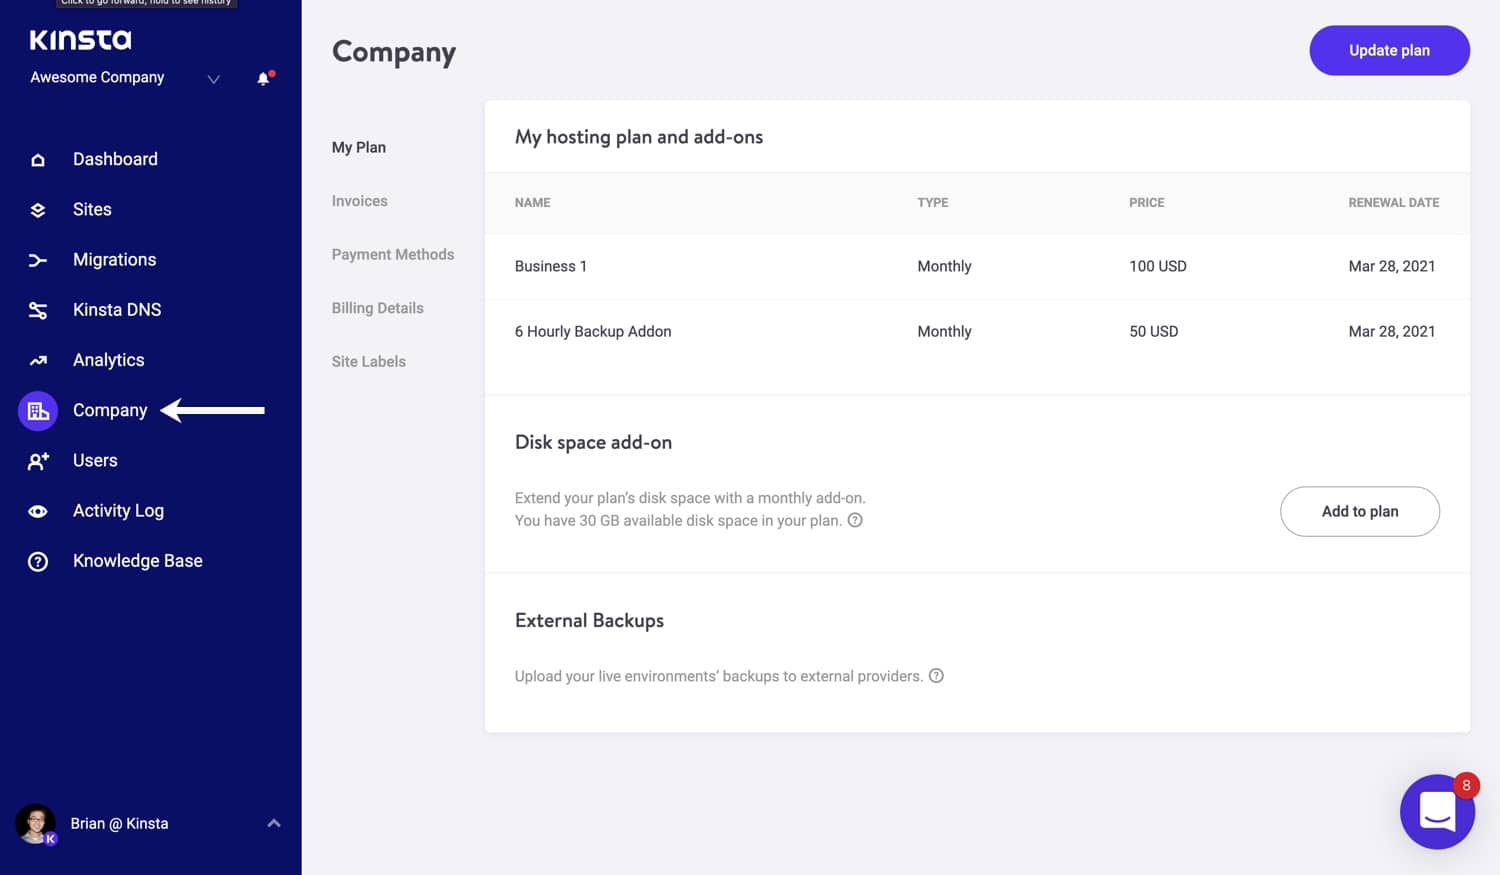This screenshot has height=875, width=1500.
Task: Open the chat widget bubble
Action: (x=1437, y=811)
